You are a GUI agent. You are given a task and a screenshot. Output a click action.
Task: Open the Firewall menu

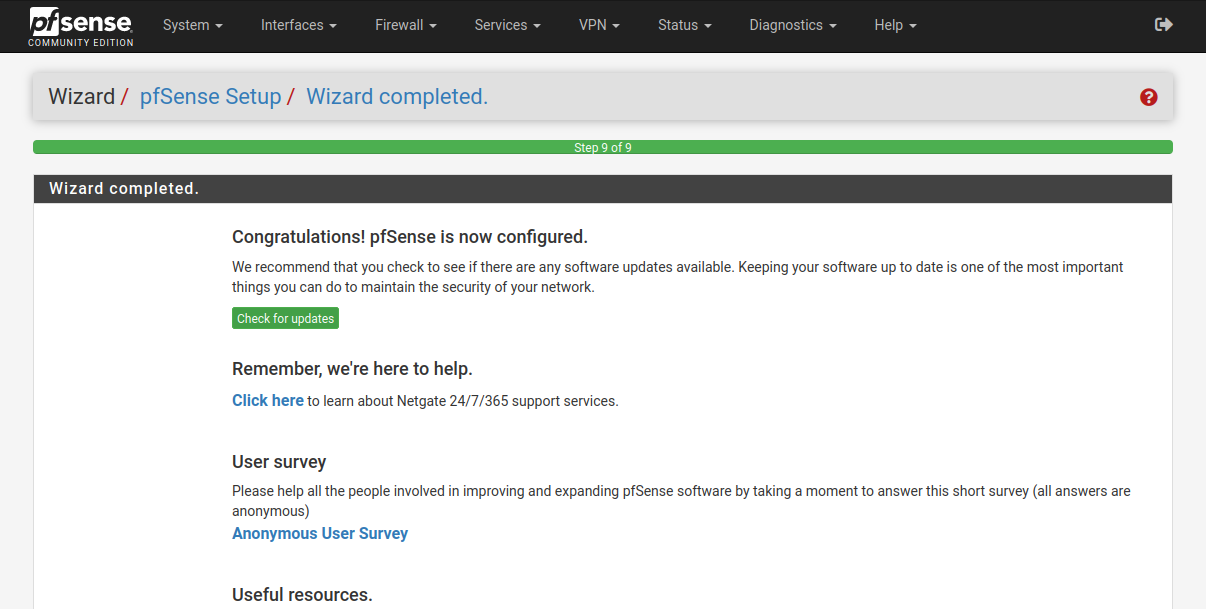406,25
